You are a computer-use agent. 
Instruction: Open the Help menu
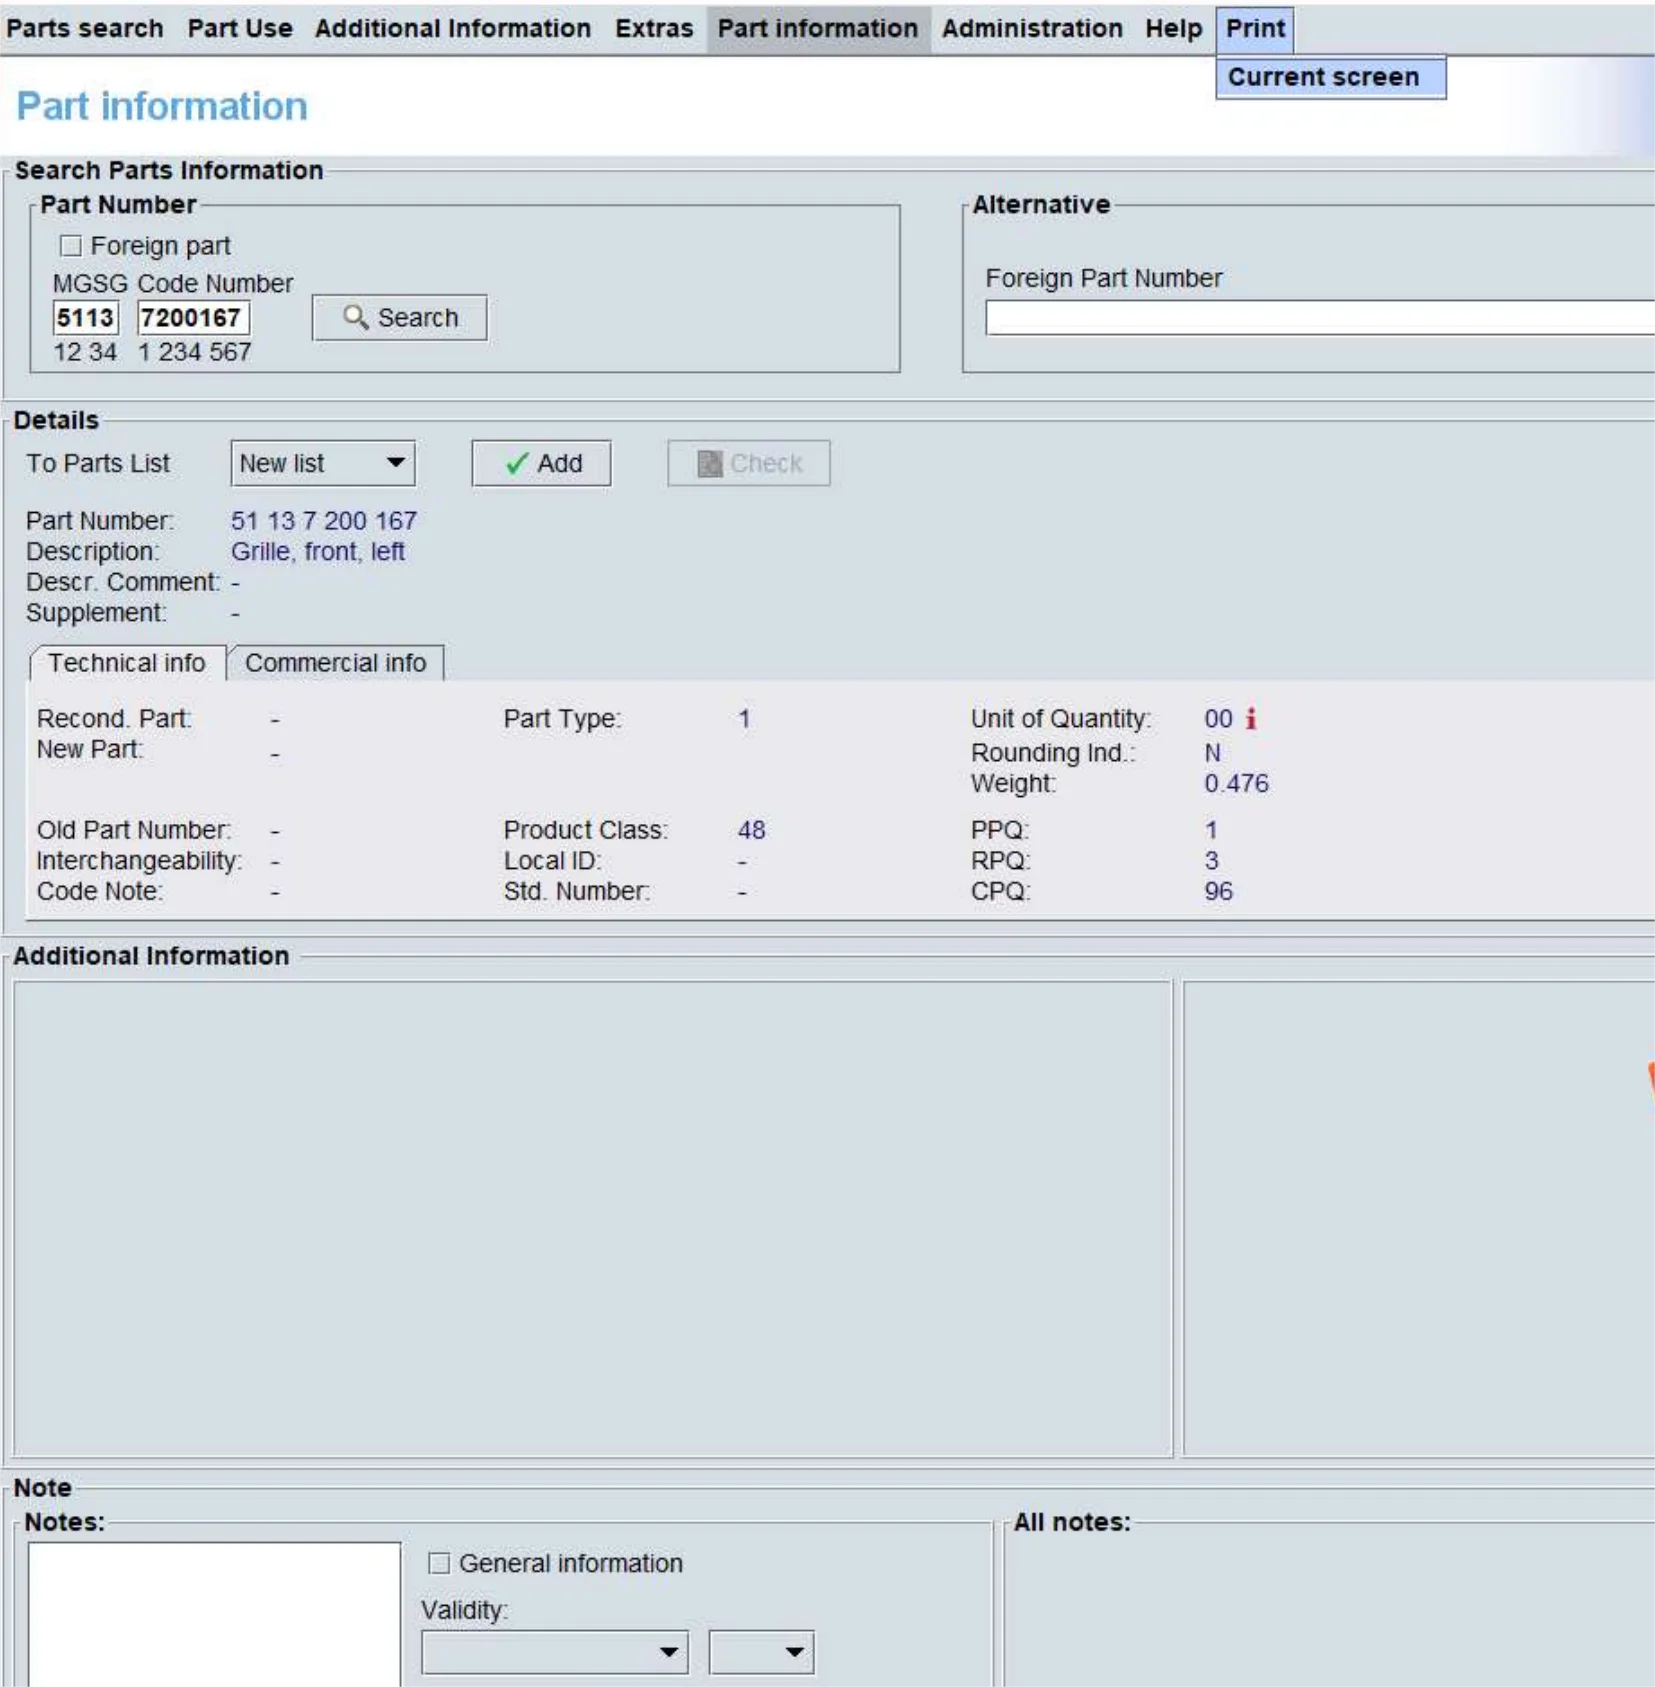tap(1174, 28)
